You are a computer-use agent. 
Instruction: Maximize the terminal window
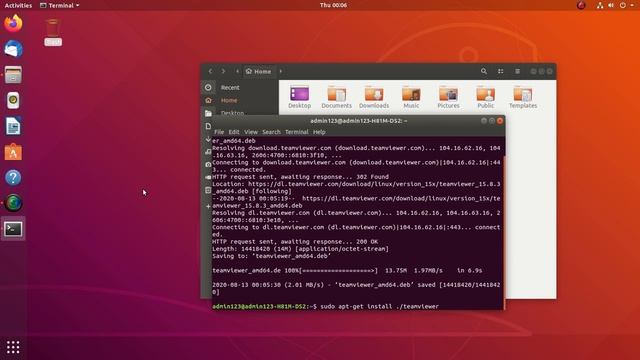click(x=492, y=121)
